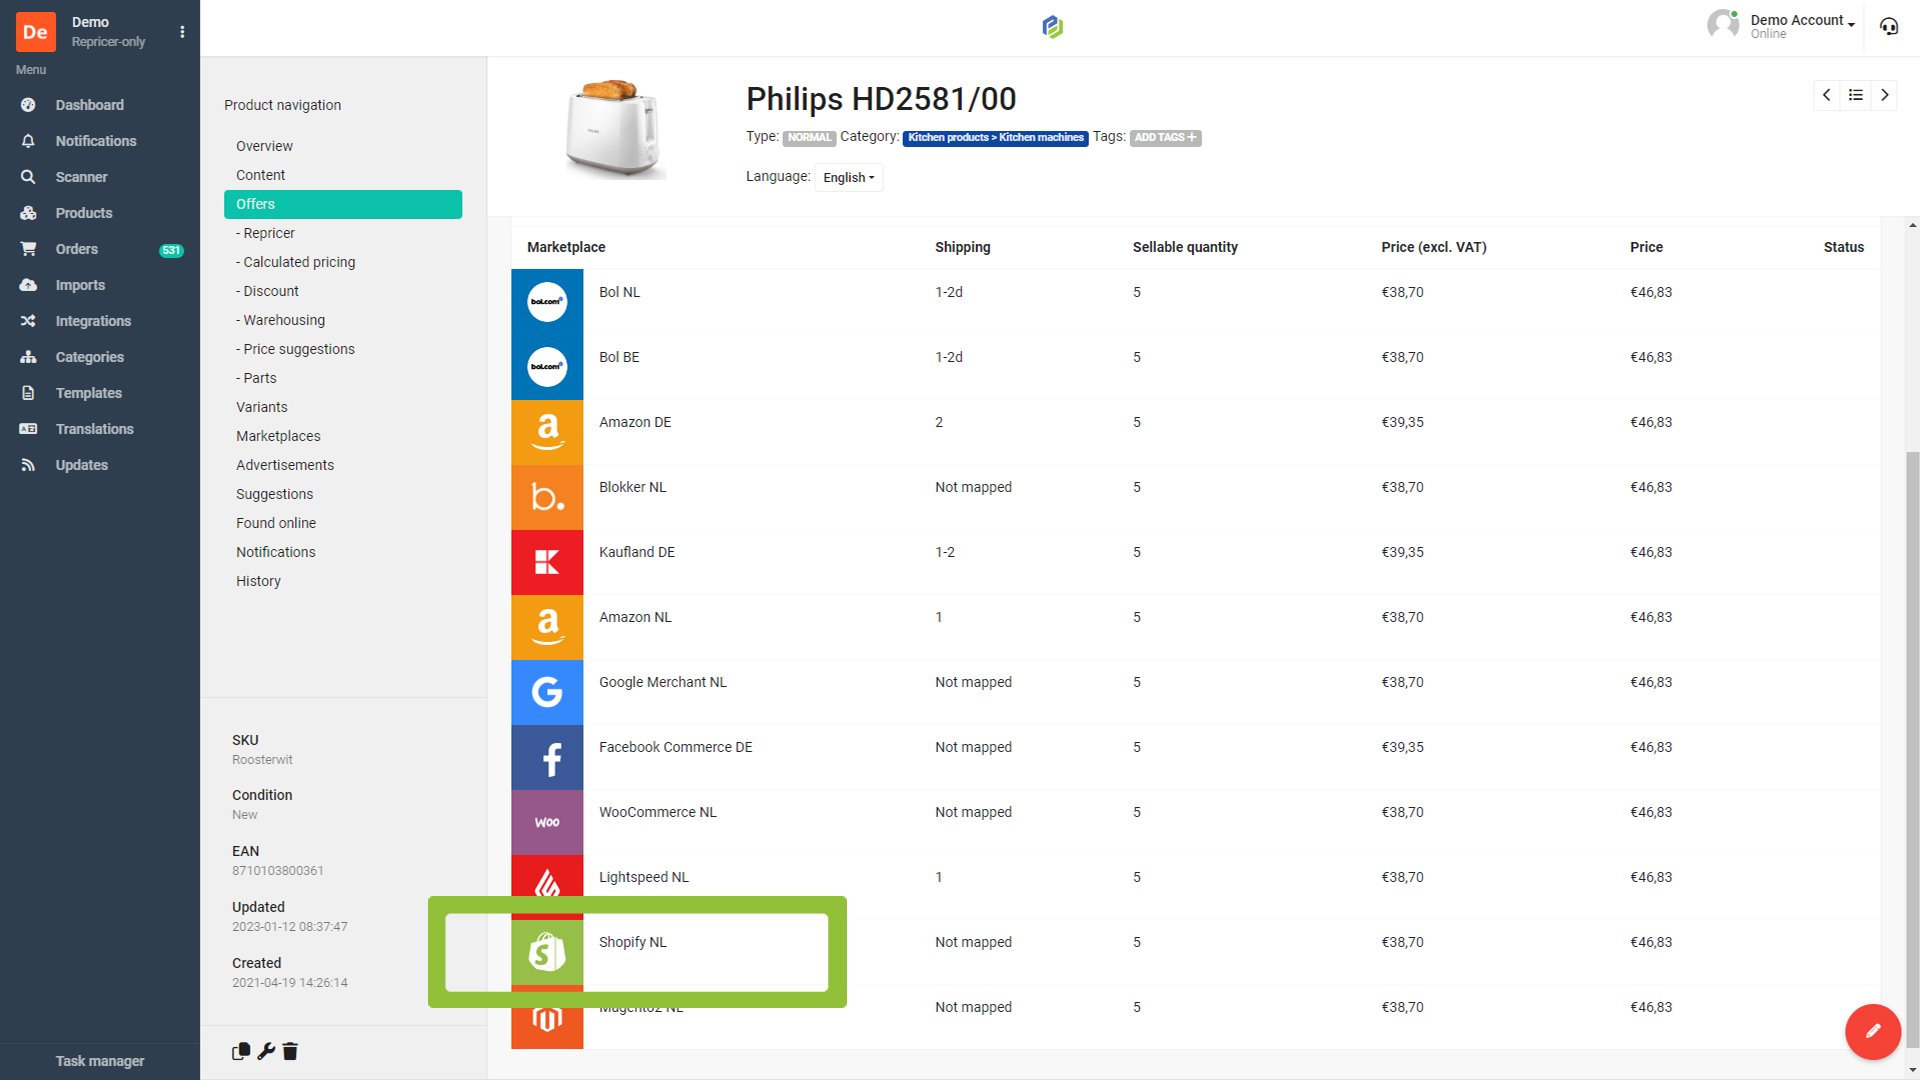The height and width of the screenshot is (1080, 1920).
Task: Click the Shopify NL marketplace row
Action: (633, 942)
